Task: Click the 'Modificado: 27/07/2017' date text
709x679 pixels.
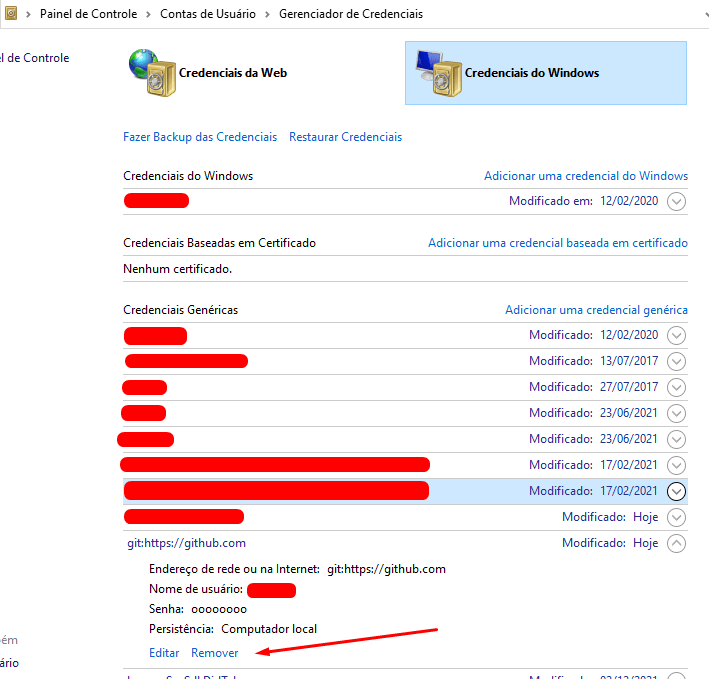Action: [x=594, y=387]
